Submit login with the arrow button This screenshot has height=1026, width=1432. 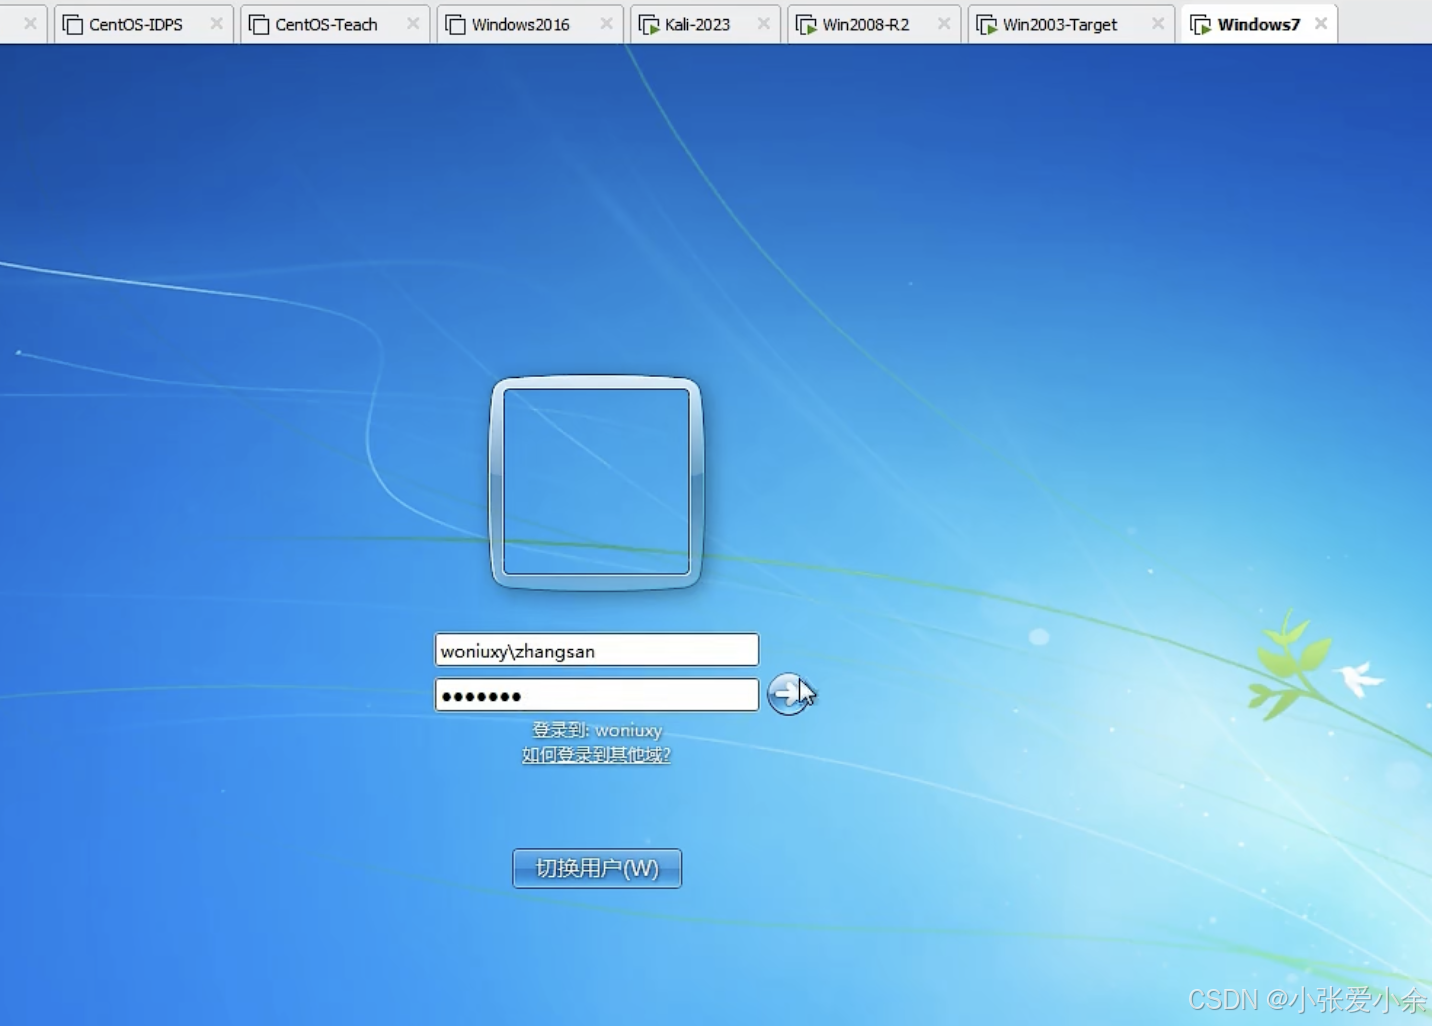(x=788, y=693)
